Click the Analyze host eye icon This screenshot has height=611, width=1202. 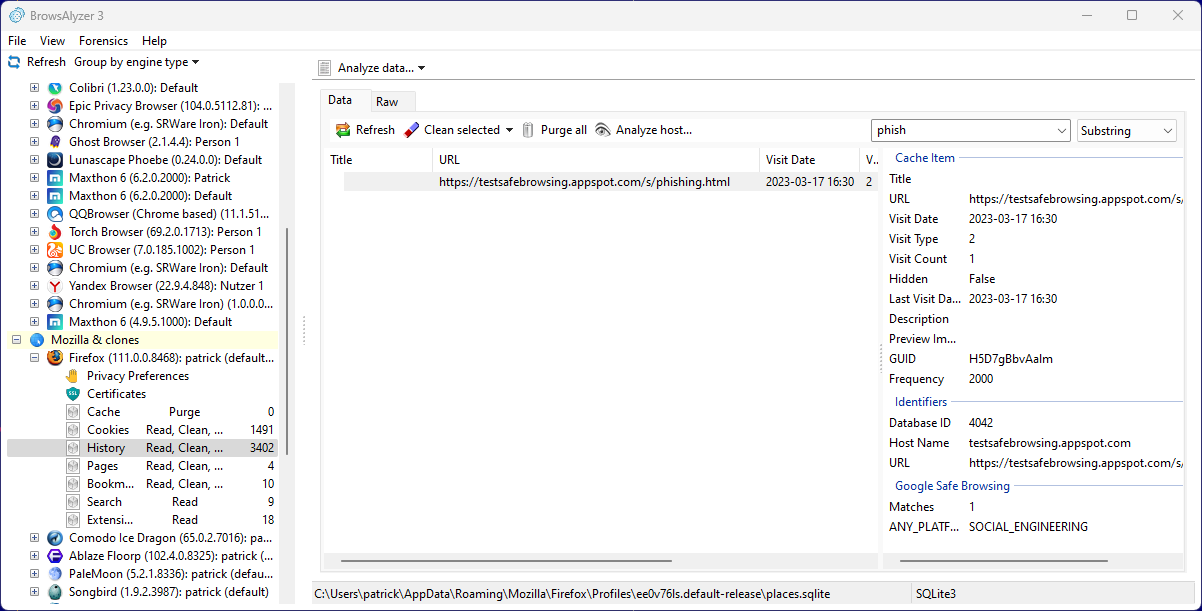point(602,130)
